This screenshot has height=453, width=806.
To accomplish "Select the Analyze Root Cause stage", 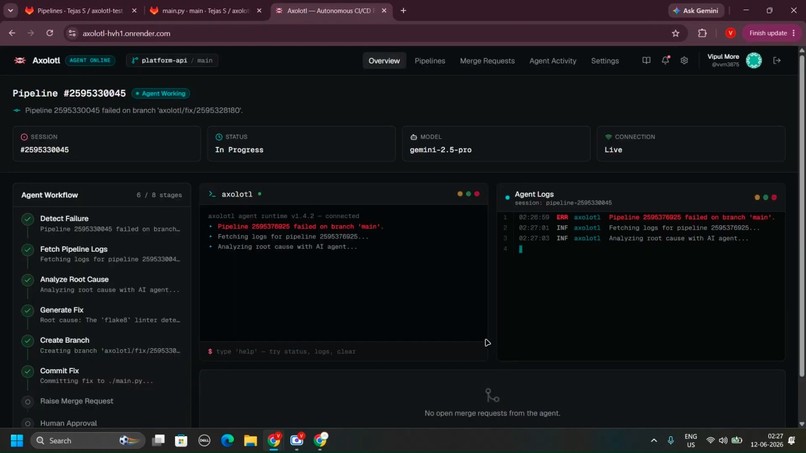I will pos(102,284).
